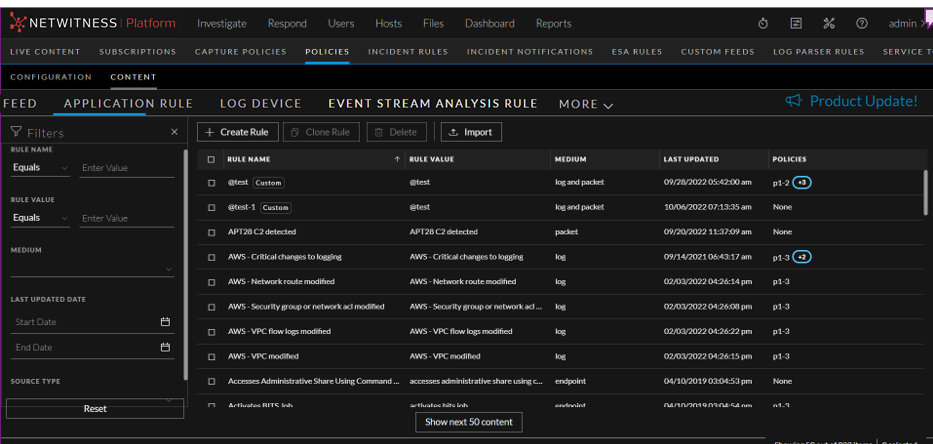Screen dimensions: 933x444
Task: Close the Filters panel with X icon
Action: 174,132
